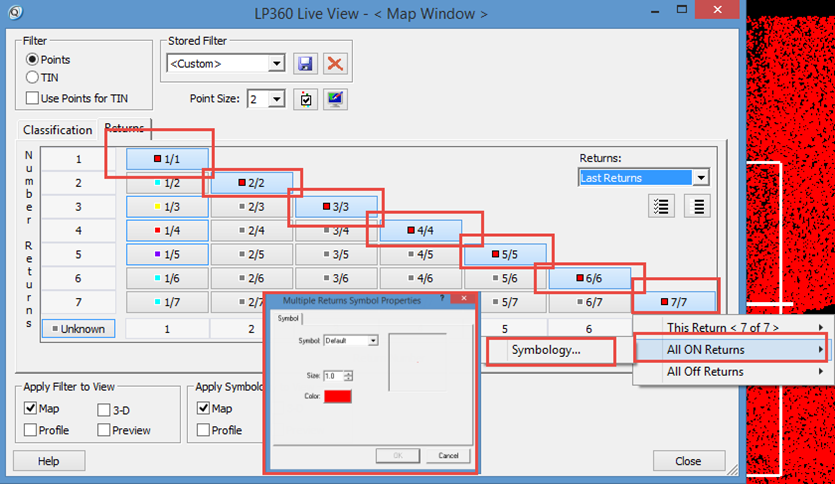This screenshot has height=484, width=835.
Task: Open the Point Size dropdown
Action: [276, 100]
